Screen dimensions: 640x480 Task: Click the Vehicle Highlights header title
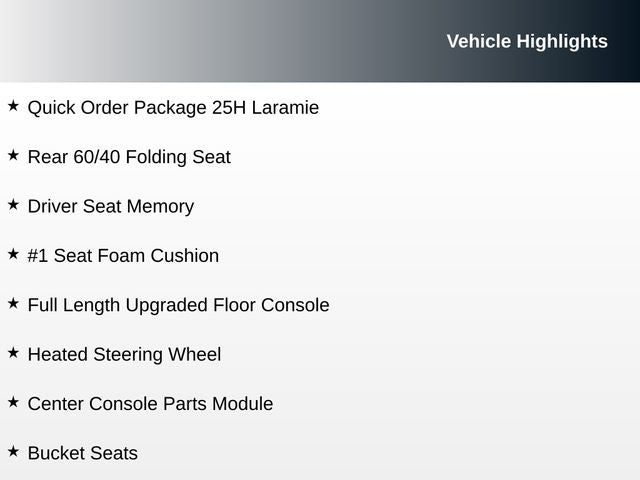[x=526, y=41]
